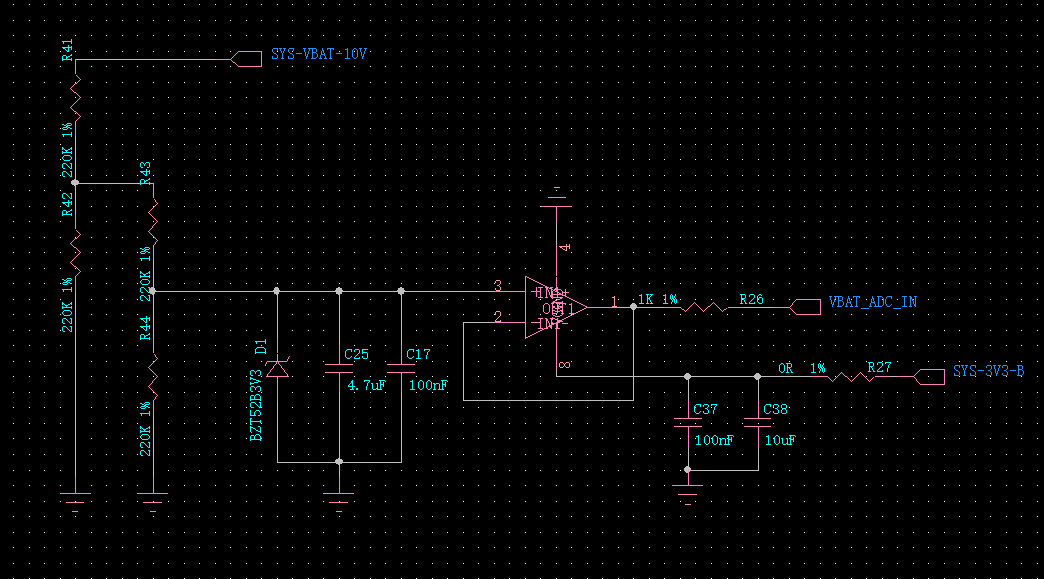Select resistor R42 symbol

tap(75, 250)
